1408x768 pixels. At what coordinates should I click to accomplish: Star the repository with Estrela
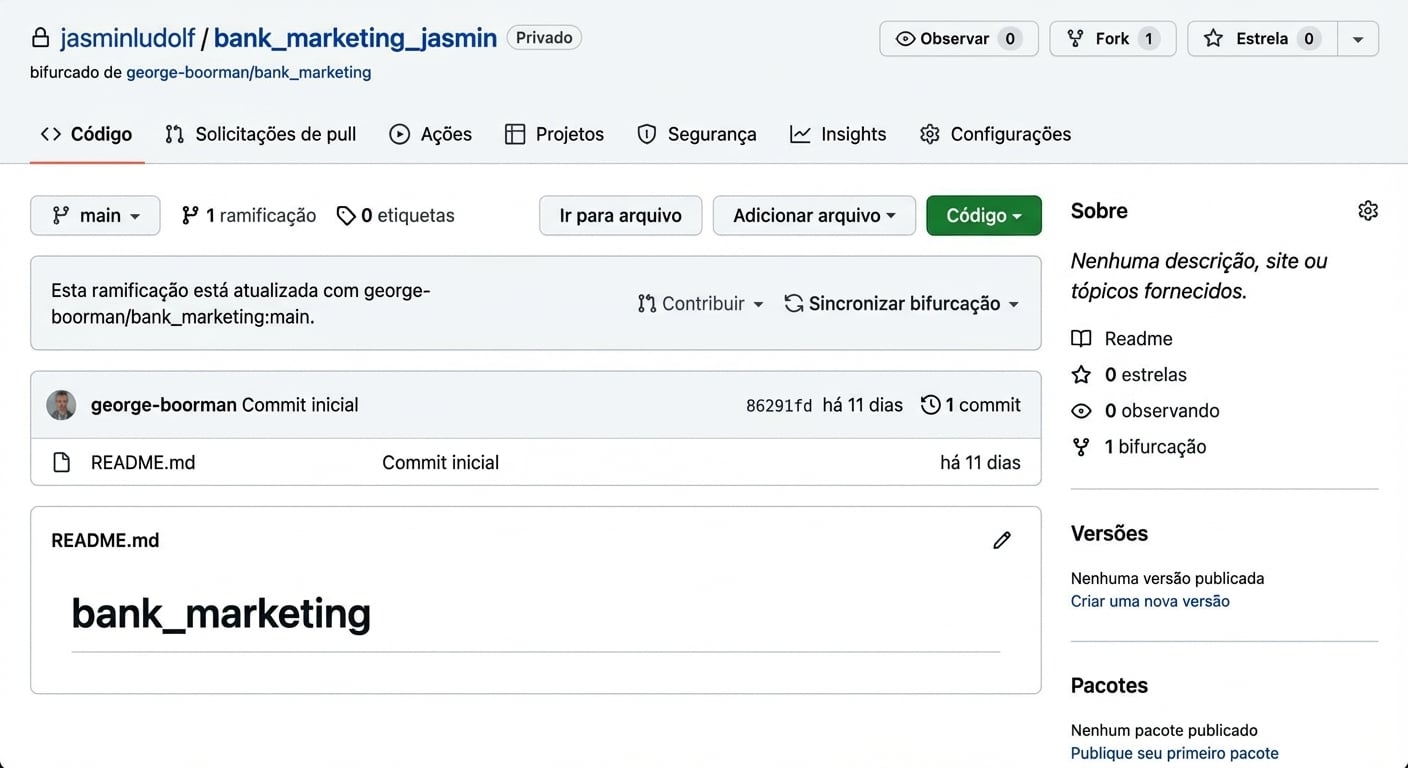(1262, 39)
